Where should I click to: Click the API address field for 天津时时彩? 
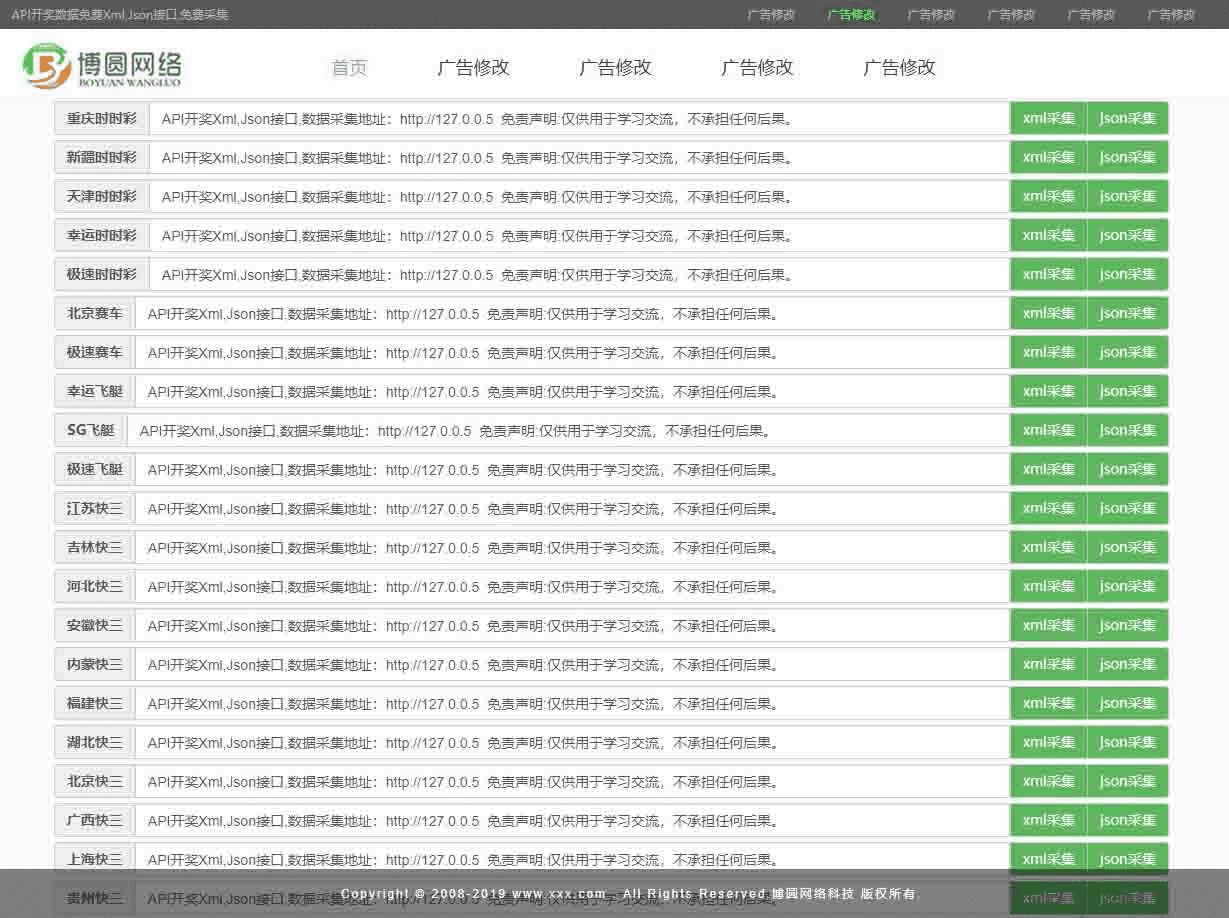pos(578,196)
